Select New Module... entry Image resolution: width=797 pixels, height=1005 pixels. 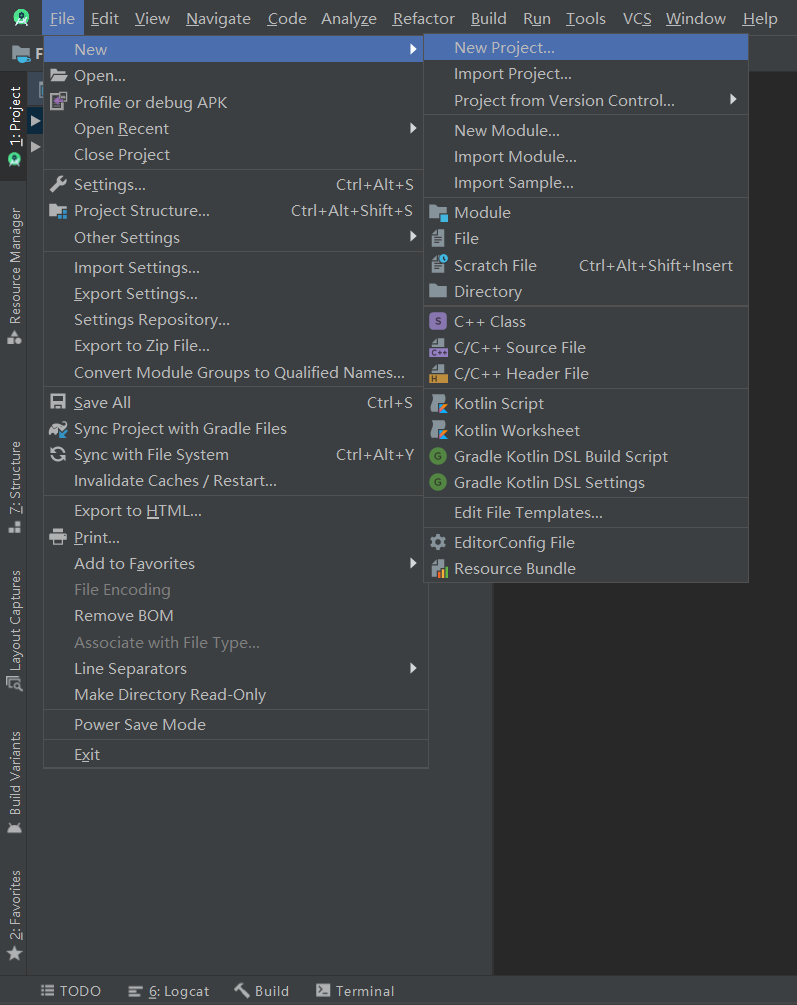(x=586, y=130)
